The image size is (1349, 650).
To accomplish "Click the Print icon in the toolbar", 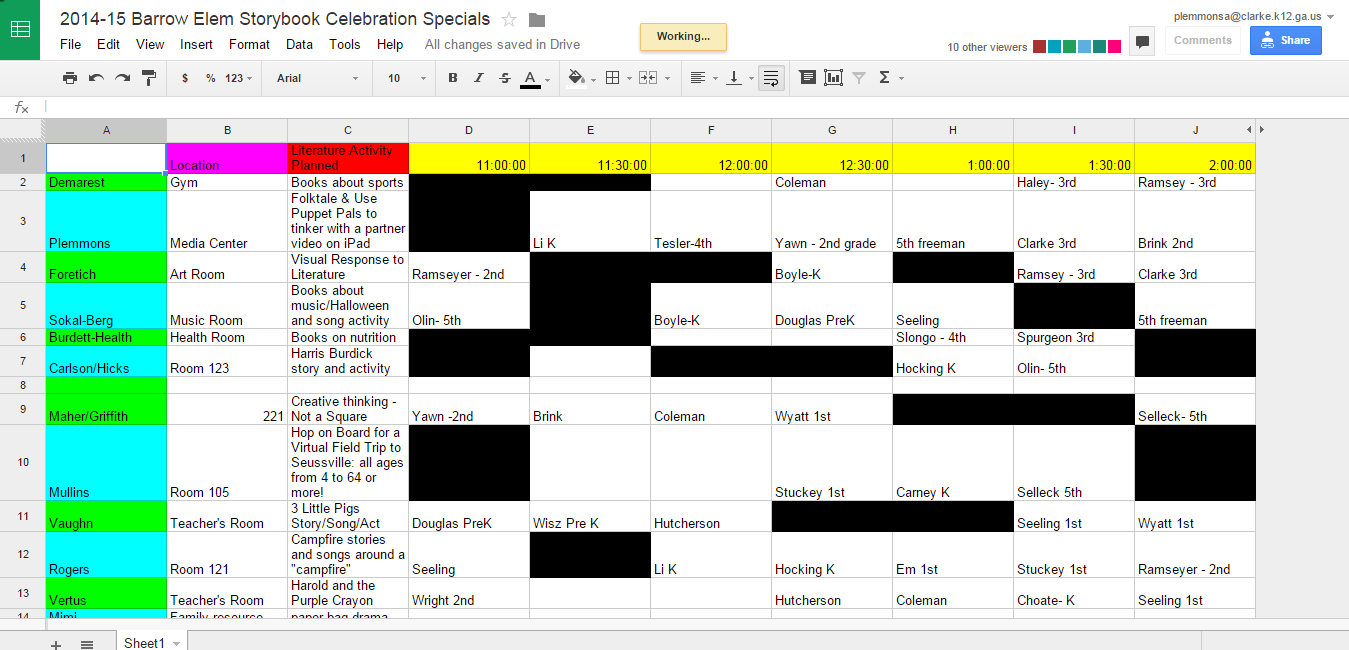I will click(69, 78).
